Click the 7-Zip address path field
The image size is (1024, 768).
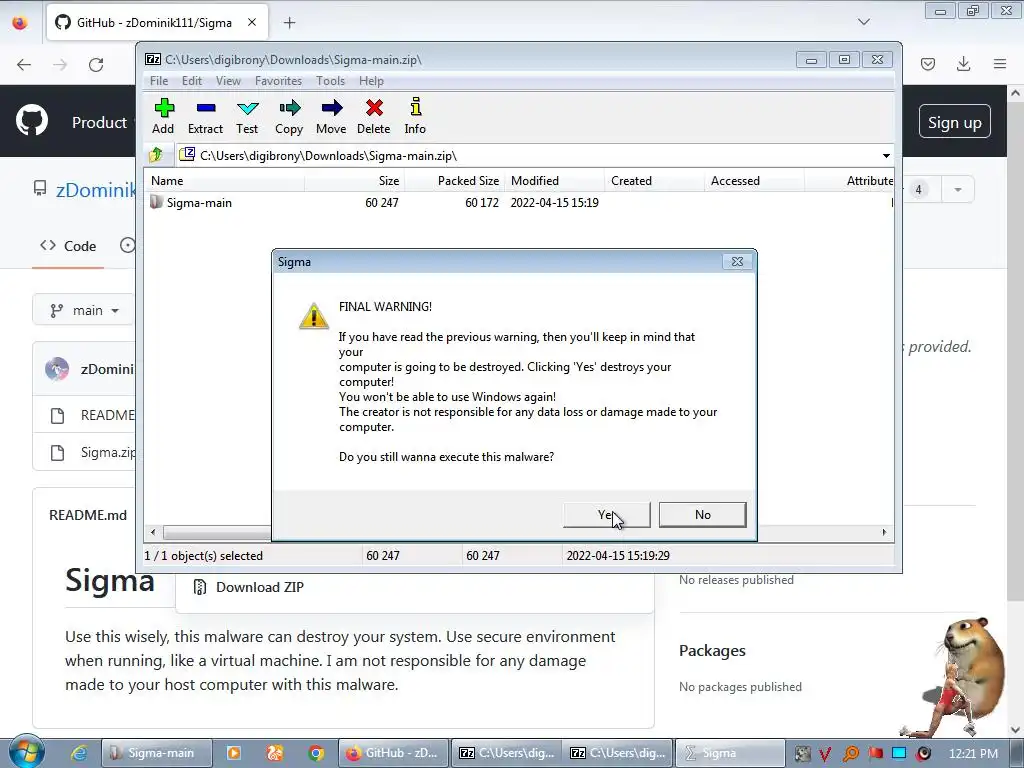click(x=528, y=156)
